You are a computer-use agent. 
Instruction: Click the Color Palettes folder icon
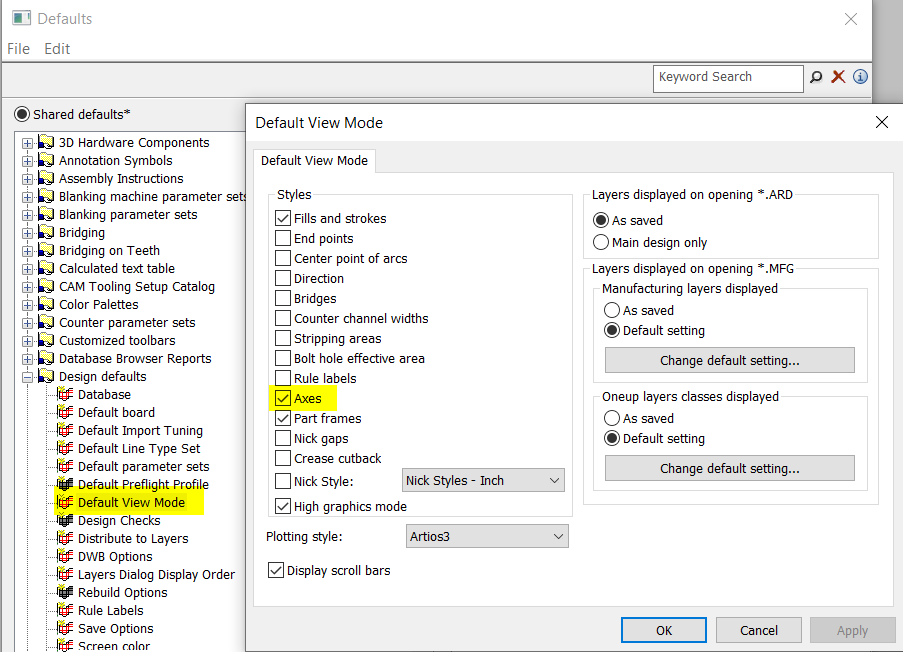click(46, 304)
